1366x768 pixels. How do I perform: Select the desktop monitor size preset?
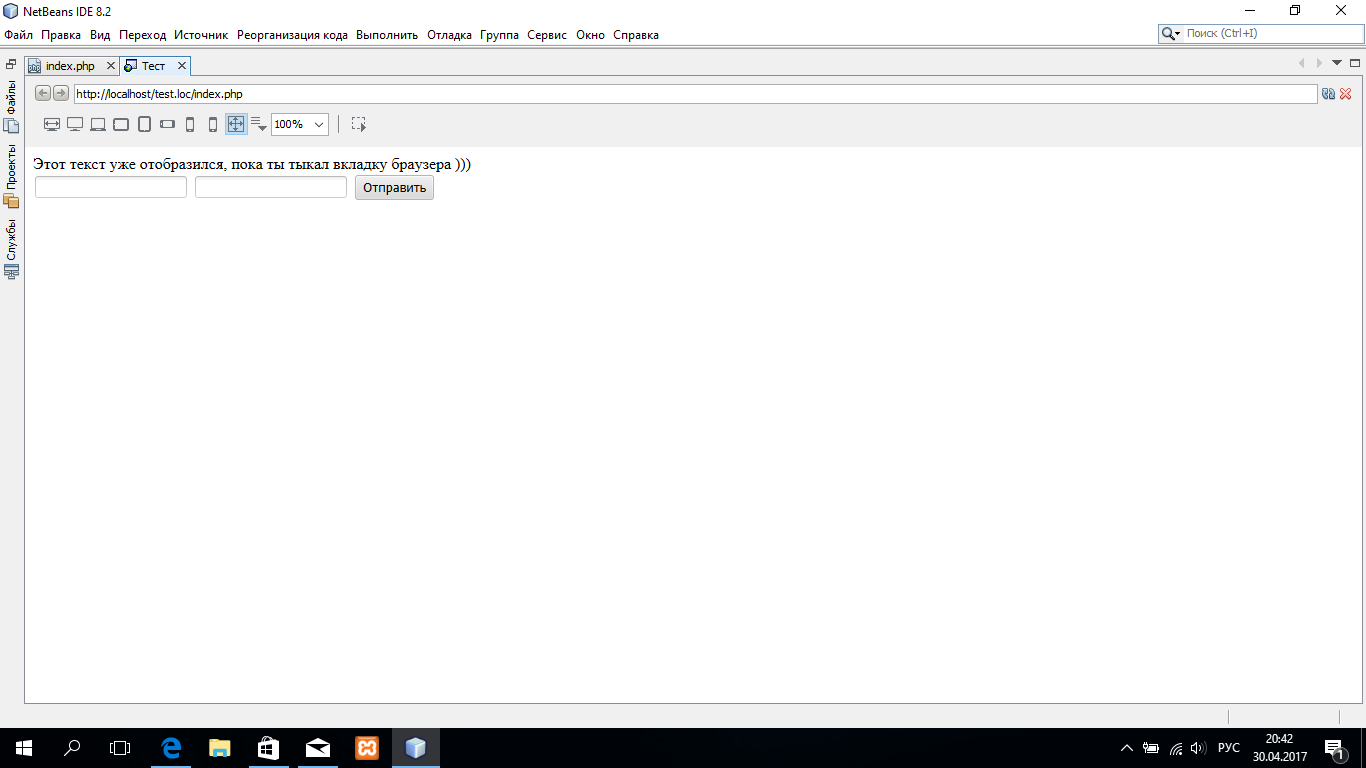[x=75, y=124]
